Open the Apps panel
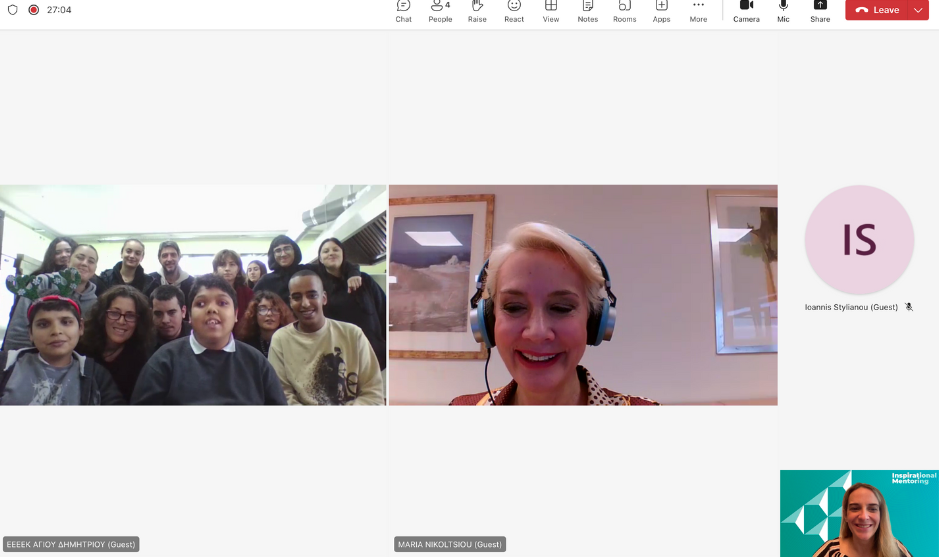939x557 pixels. [x=661, y=11]
